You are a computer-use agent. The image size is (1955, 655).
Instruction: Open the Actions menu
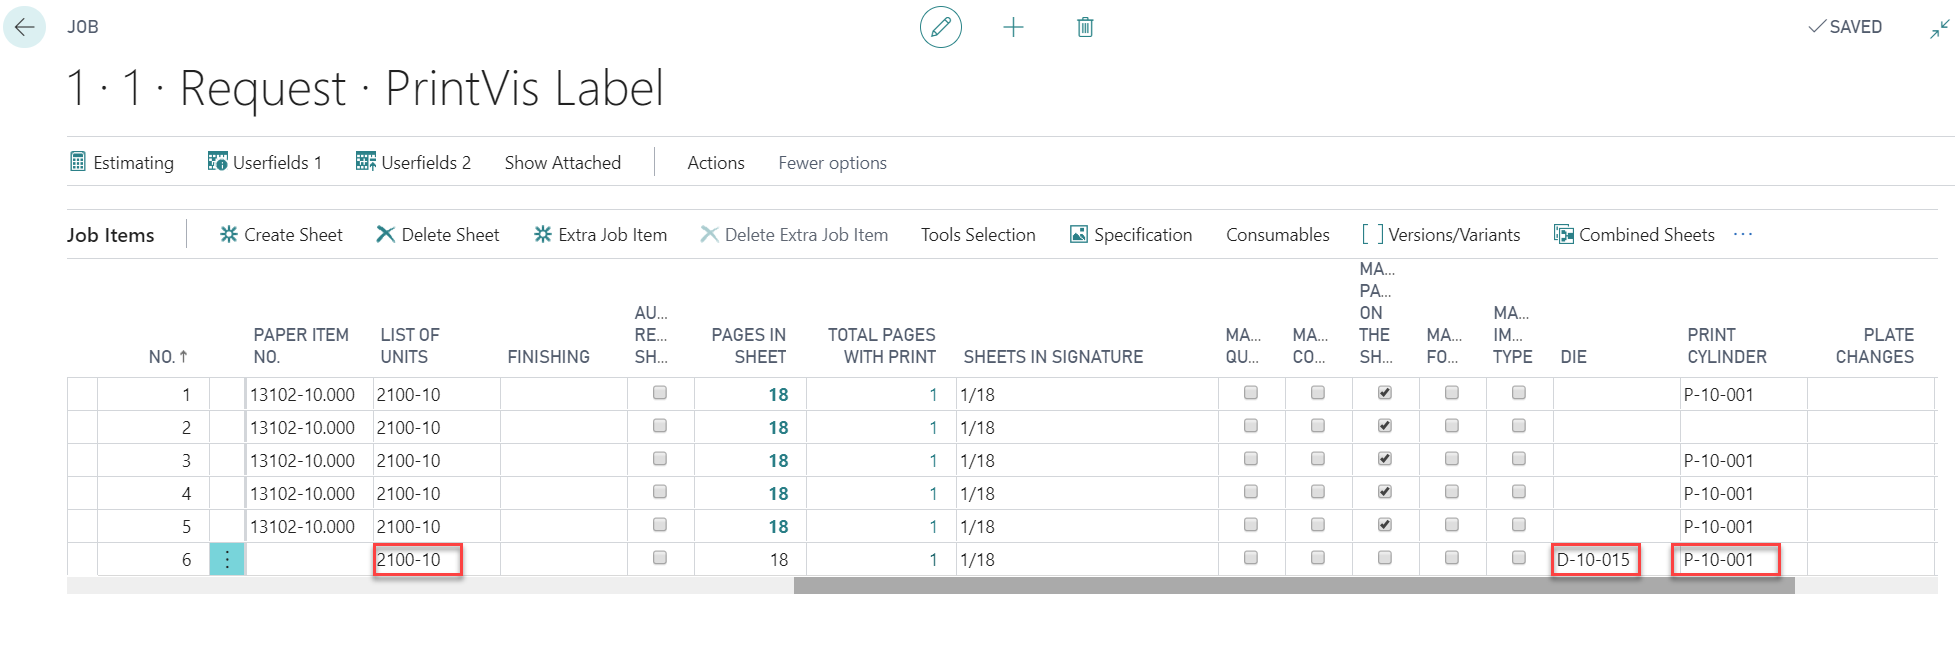coord(716,162)
